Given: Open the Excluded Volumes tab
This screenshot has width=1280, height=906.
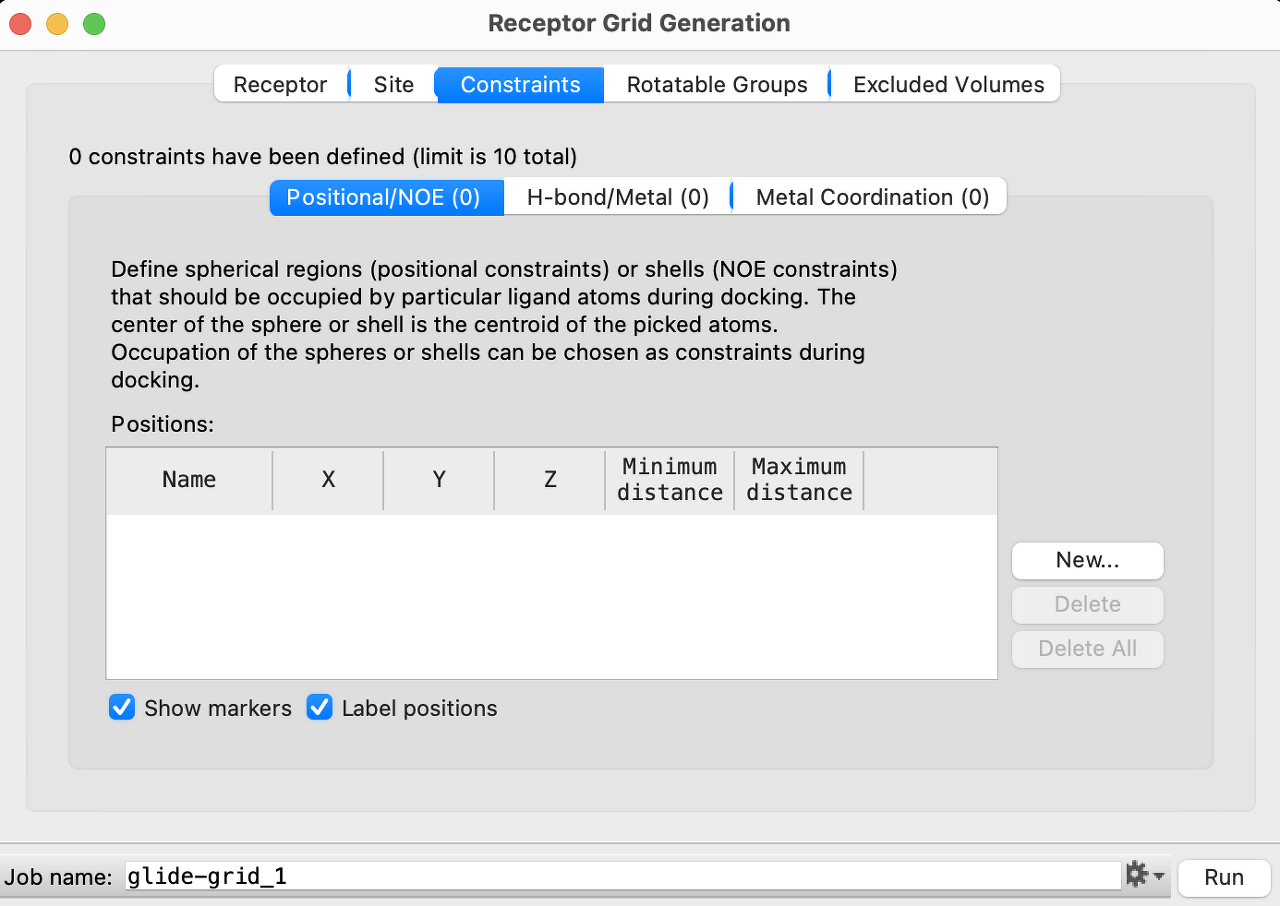Looking at the screenshot, I should tap(948, 85).
